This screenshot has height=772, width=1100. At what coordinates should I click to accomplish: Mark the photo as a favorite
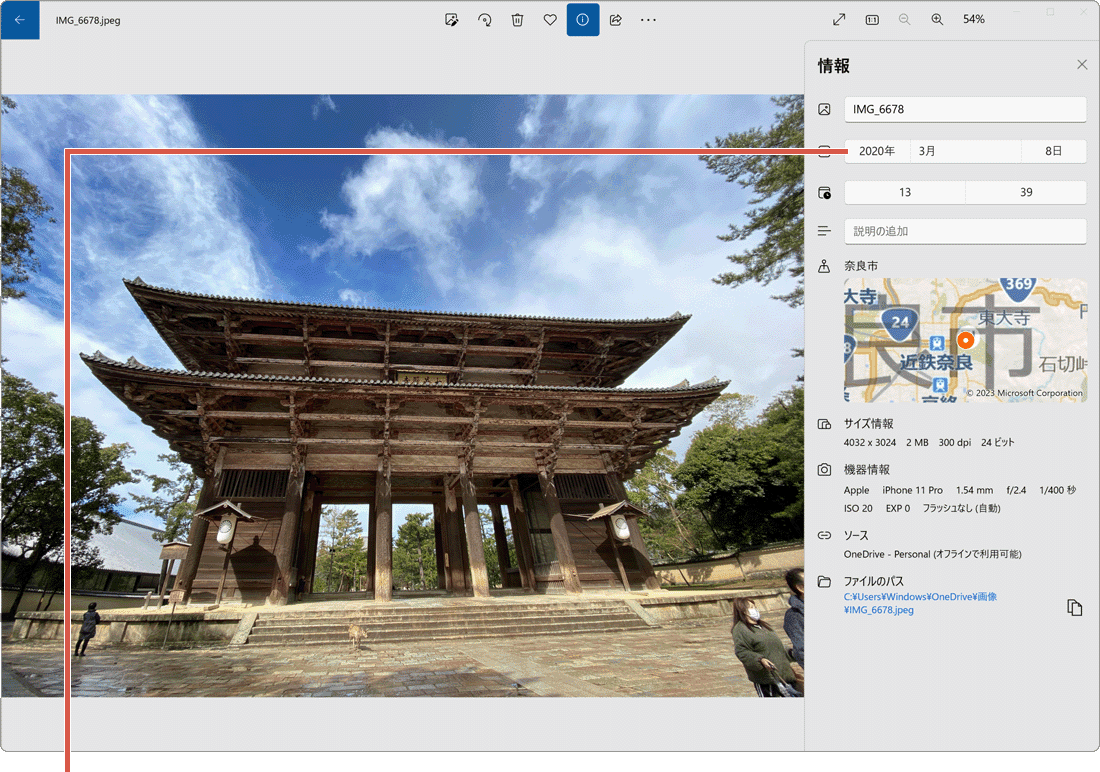pyautogui.click(x=550, y=19)
